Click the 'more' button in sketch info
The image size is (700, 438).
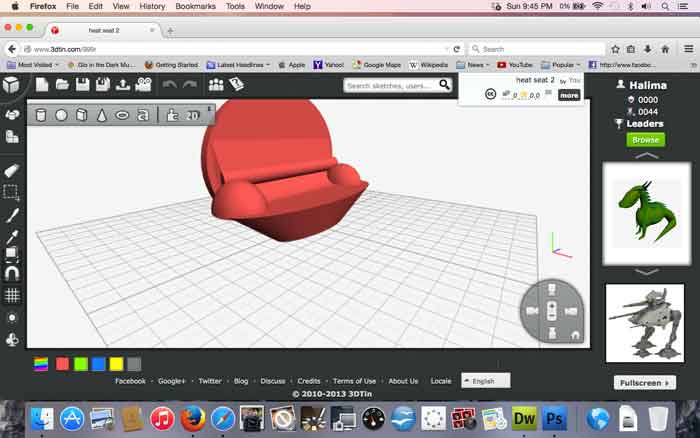(x=569, y=95)
